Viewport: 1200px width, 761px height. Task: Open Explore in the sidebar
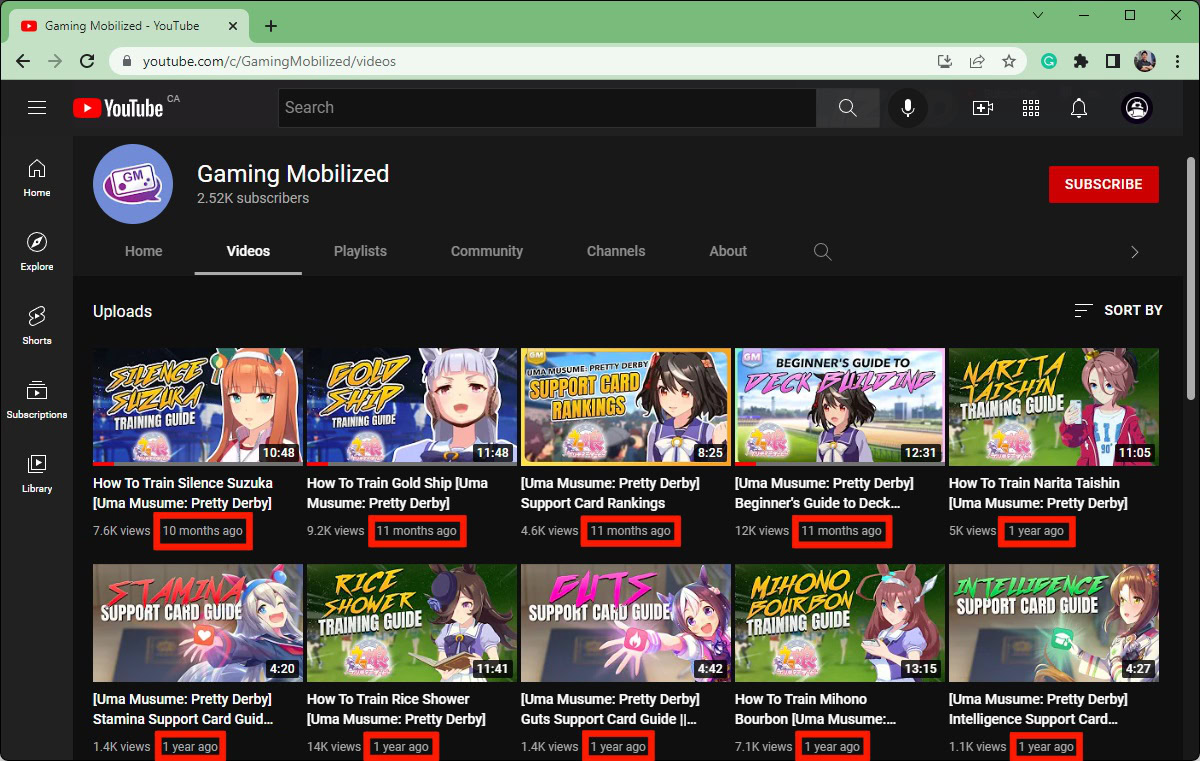tap(37, 252)
